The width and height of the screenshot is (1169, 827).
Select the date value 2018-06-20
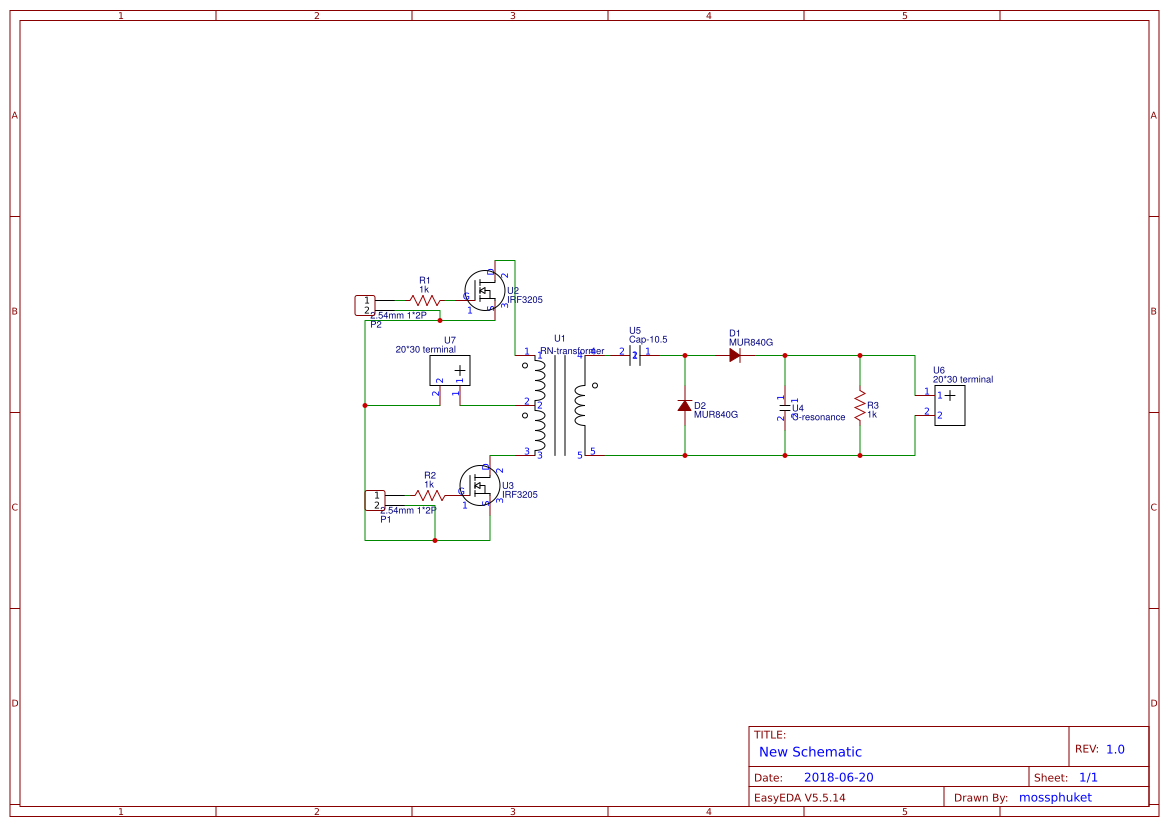(x=838, y=777)
